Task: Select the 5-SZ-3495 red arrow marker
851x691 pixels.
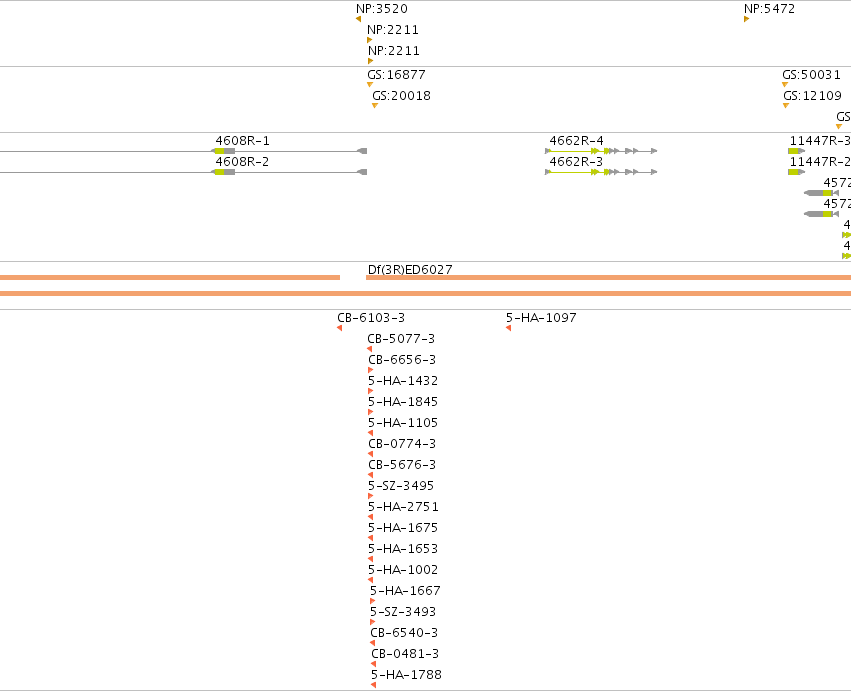Action: tap(371, 496)
